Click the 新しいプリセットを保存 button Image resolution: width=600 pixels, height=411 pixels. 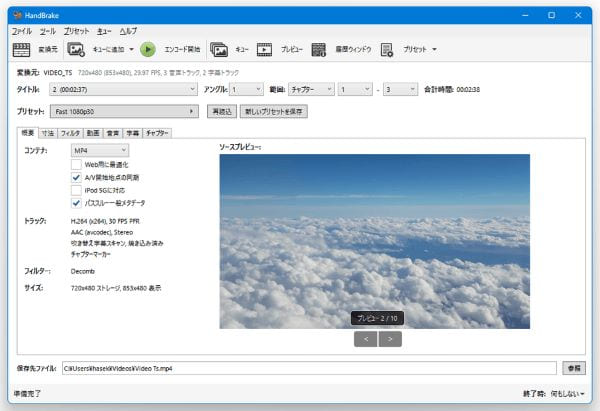point(274,112)
